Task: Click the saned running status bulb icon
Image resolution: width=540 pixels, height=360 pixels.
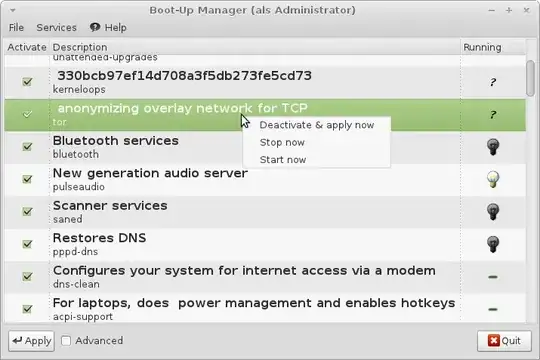Action: [x=493, y=212]
